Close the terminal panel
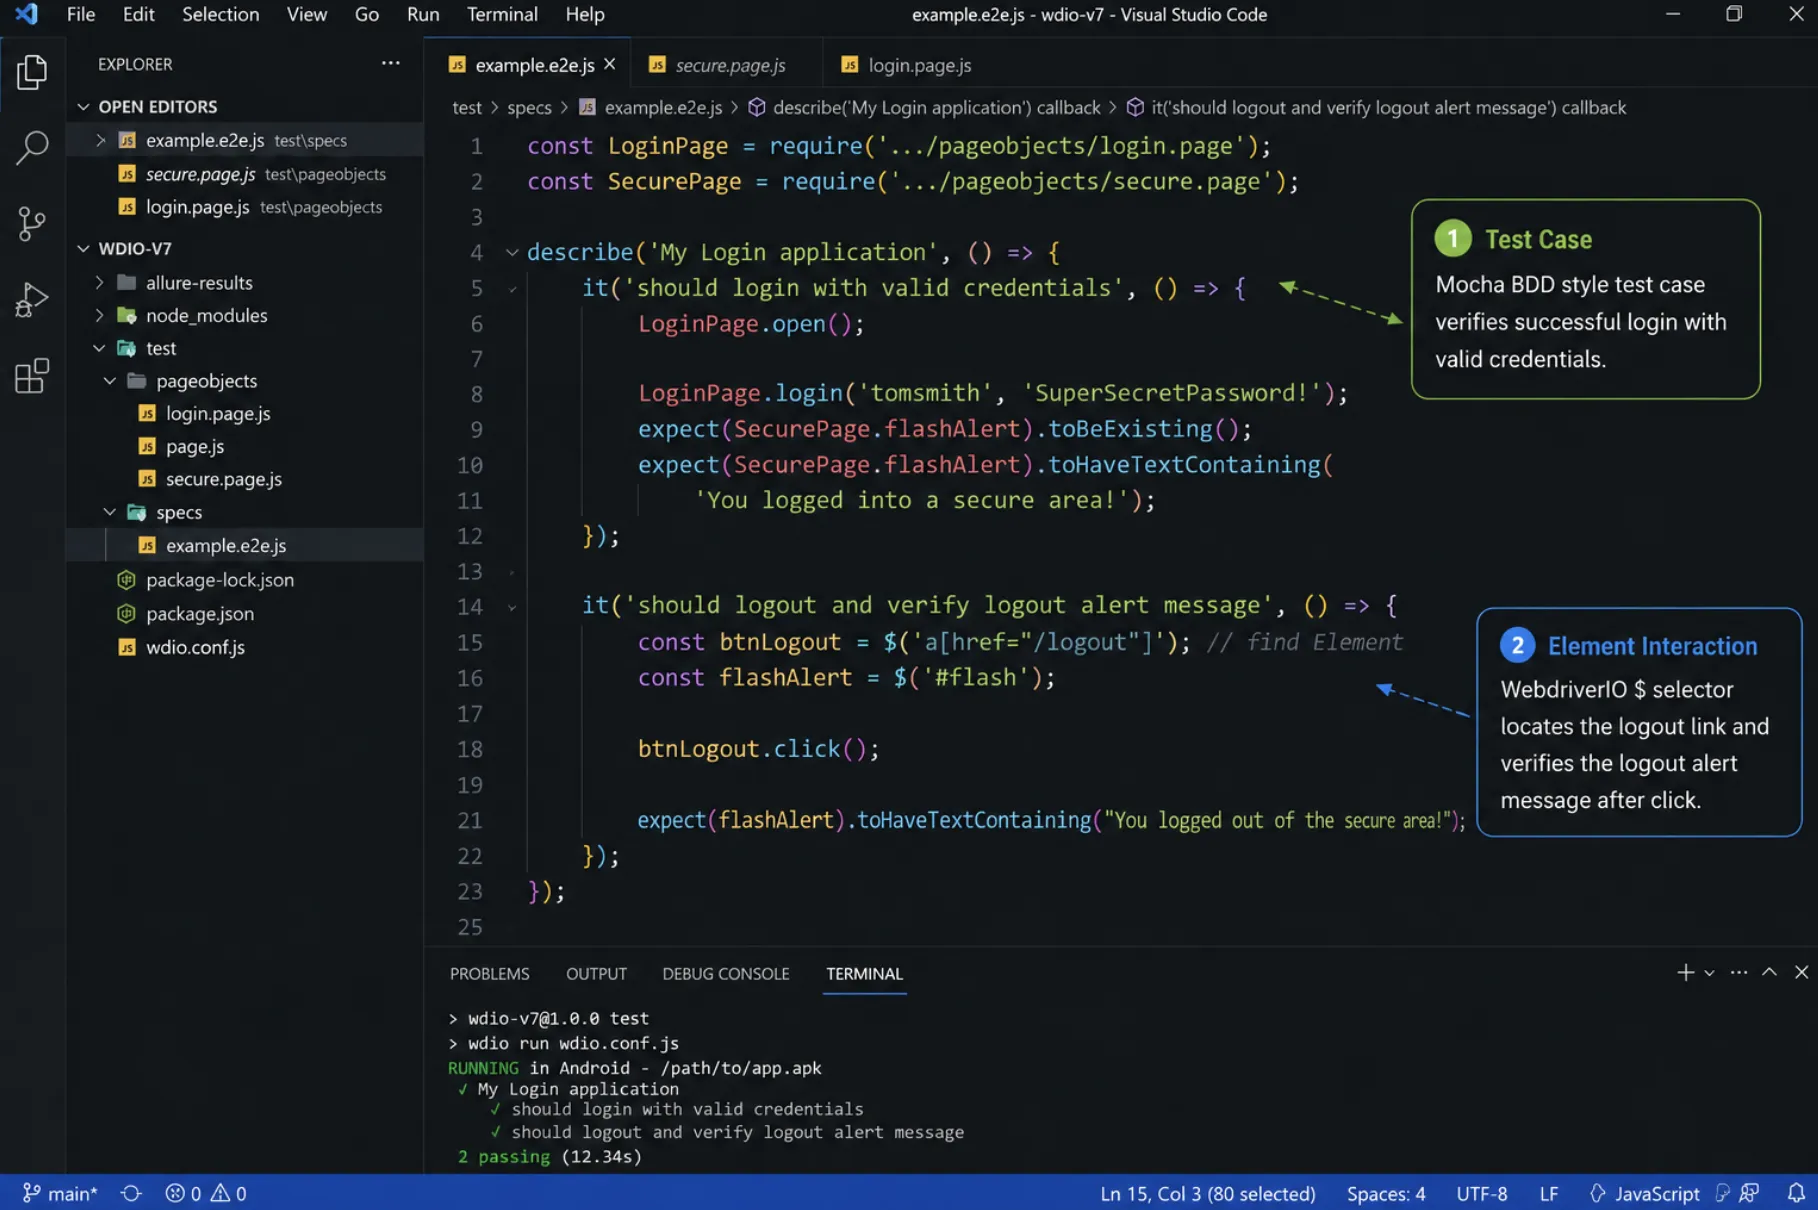The height and width of the screenshot is (1210, 1818). (1801, 972)
